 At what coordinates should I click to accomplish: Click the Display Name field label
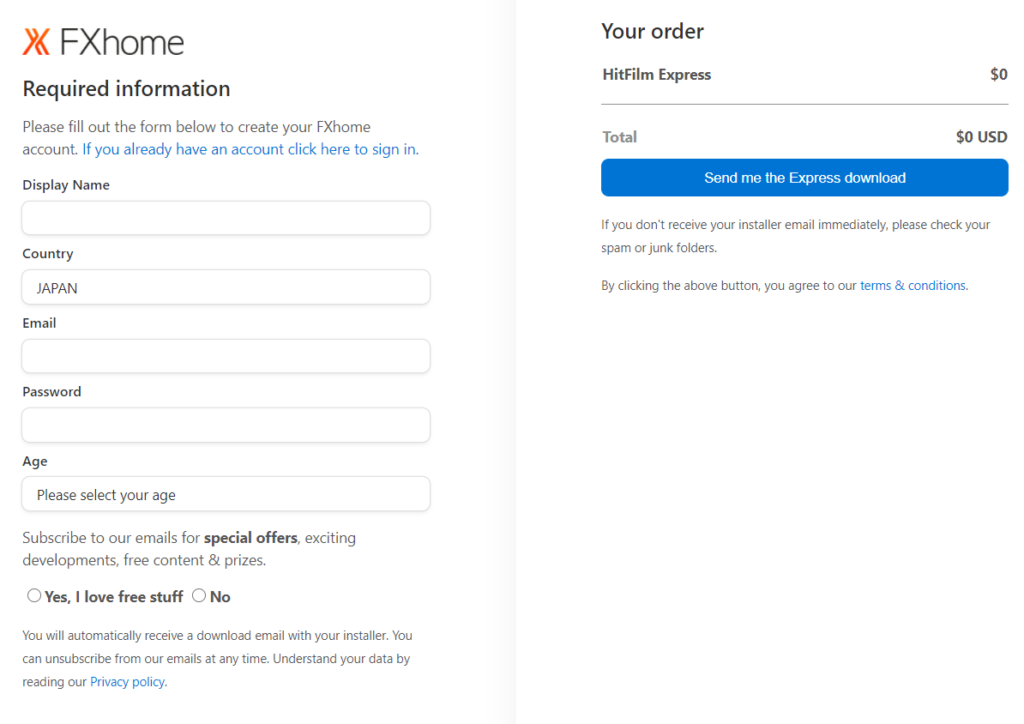point(66,185)
